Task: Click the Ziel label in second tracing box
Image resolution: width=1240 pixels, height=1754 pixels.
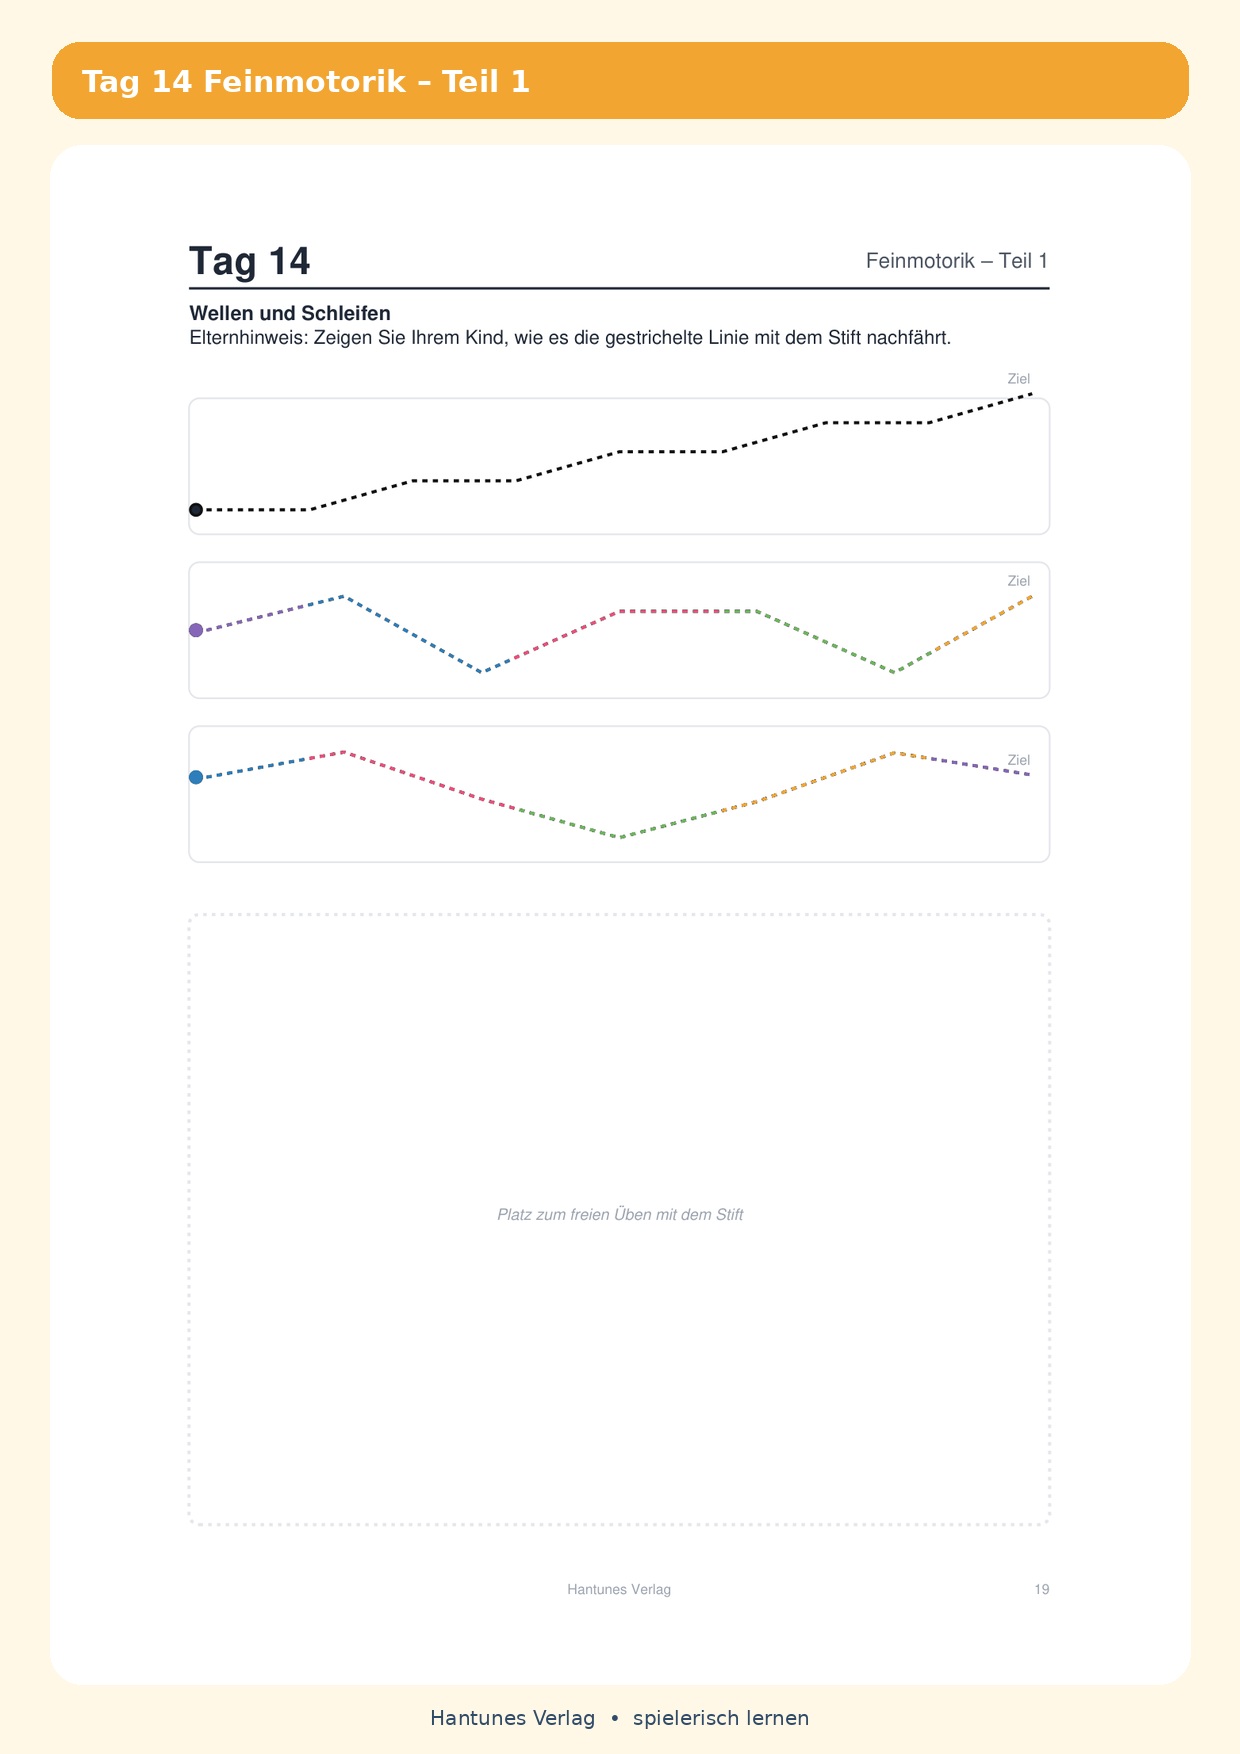Action: point(1018,581)
